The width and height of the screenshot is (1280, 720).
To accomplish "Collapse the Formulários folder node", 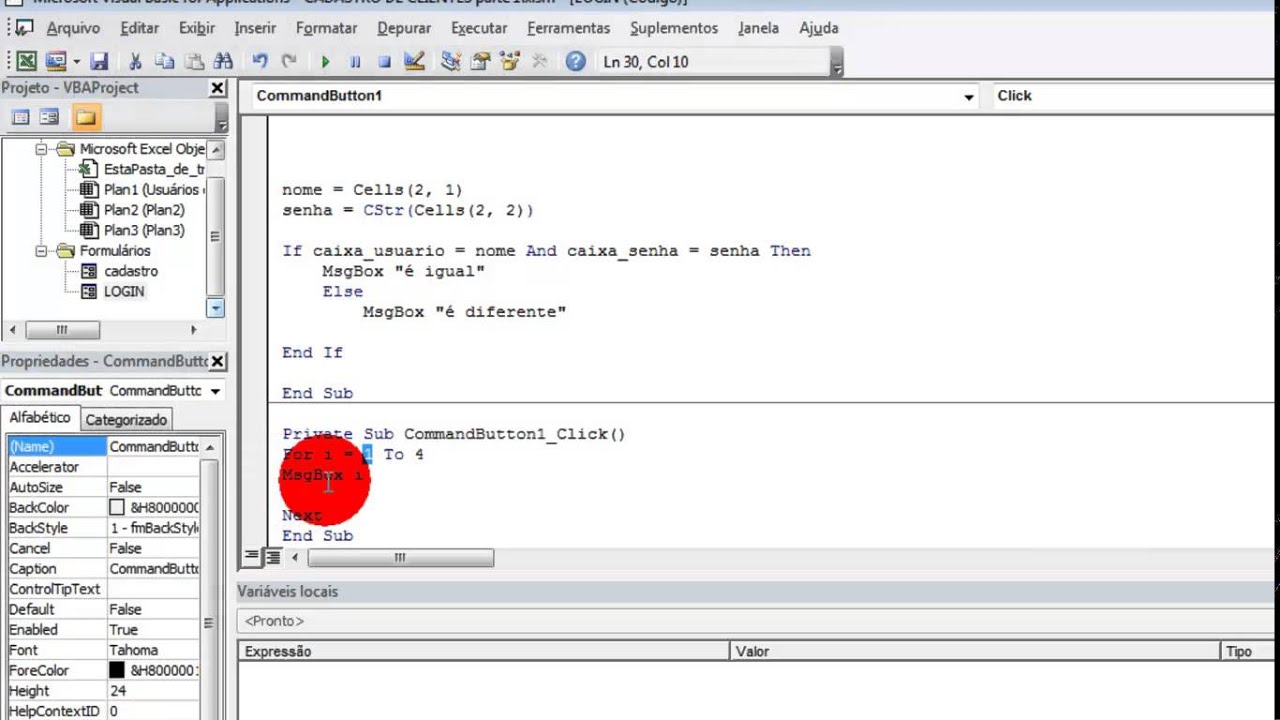I will 42,251.
